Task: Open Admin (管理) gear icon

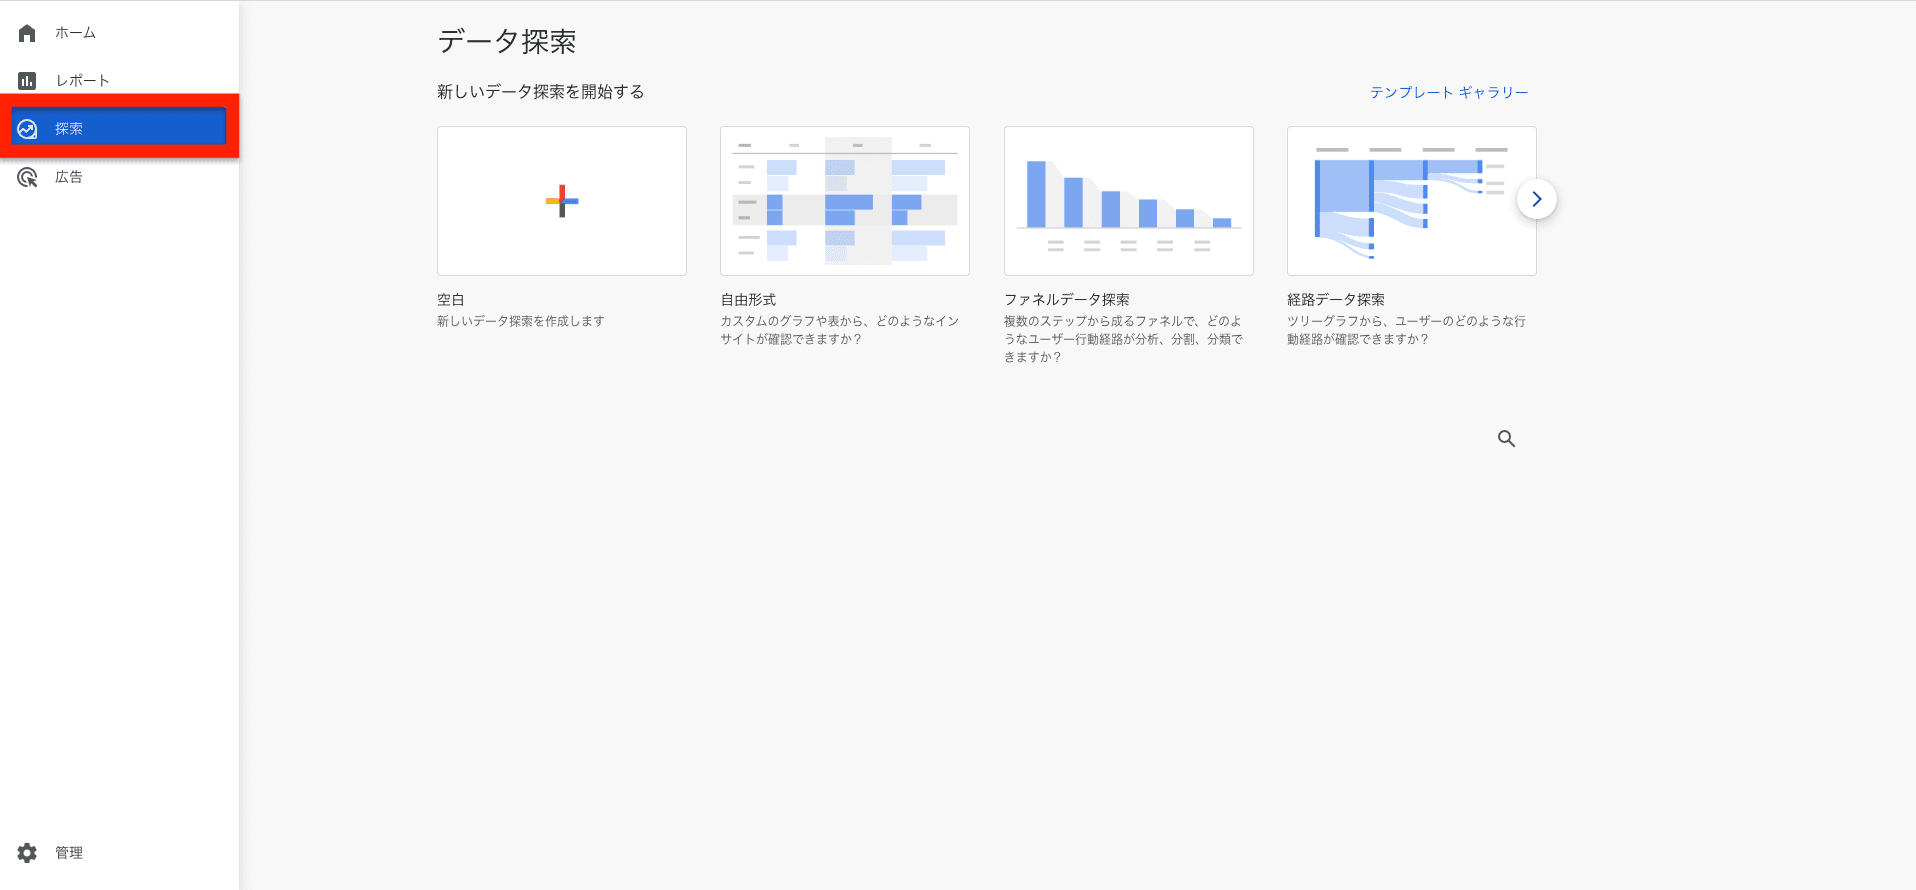Action: point(27,853)
